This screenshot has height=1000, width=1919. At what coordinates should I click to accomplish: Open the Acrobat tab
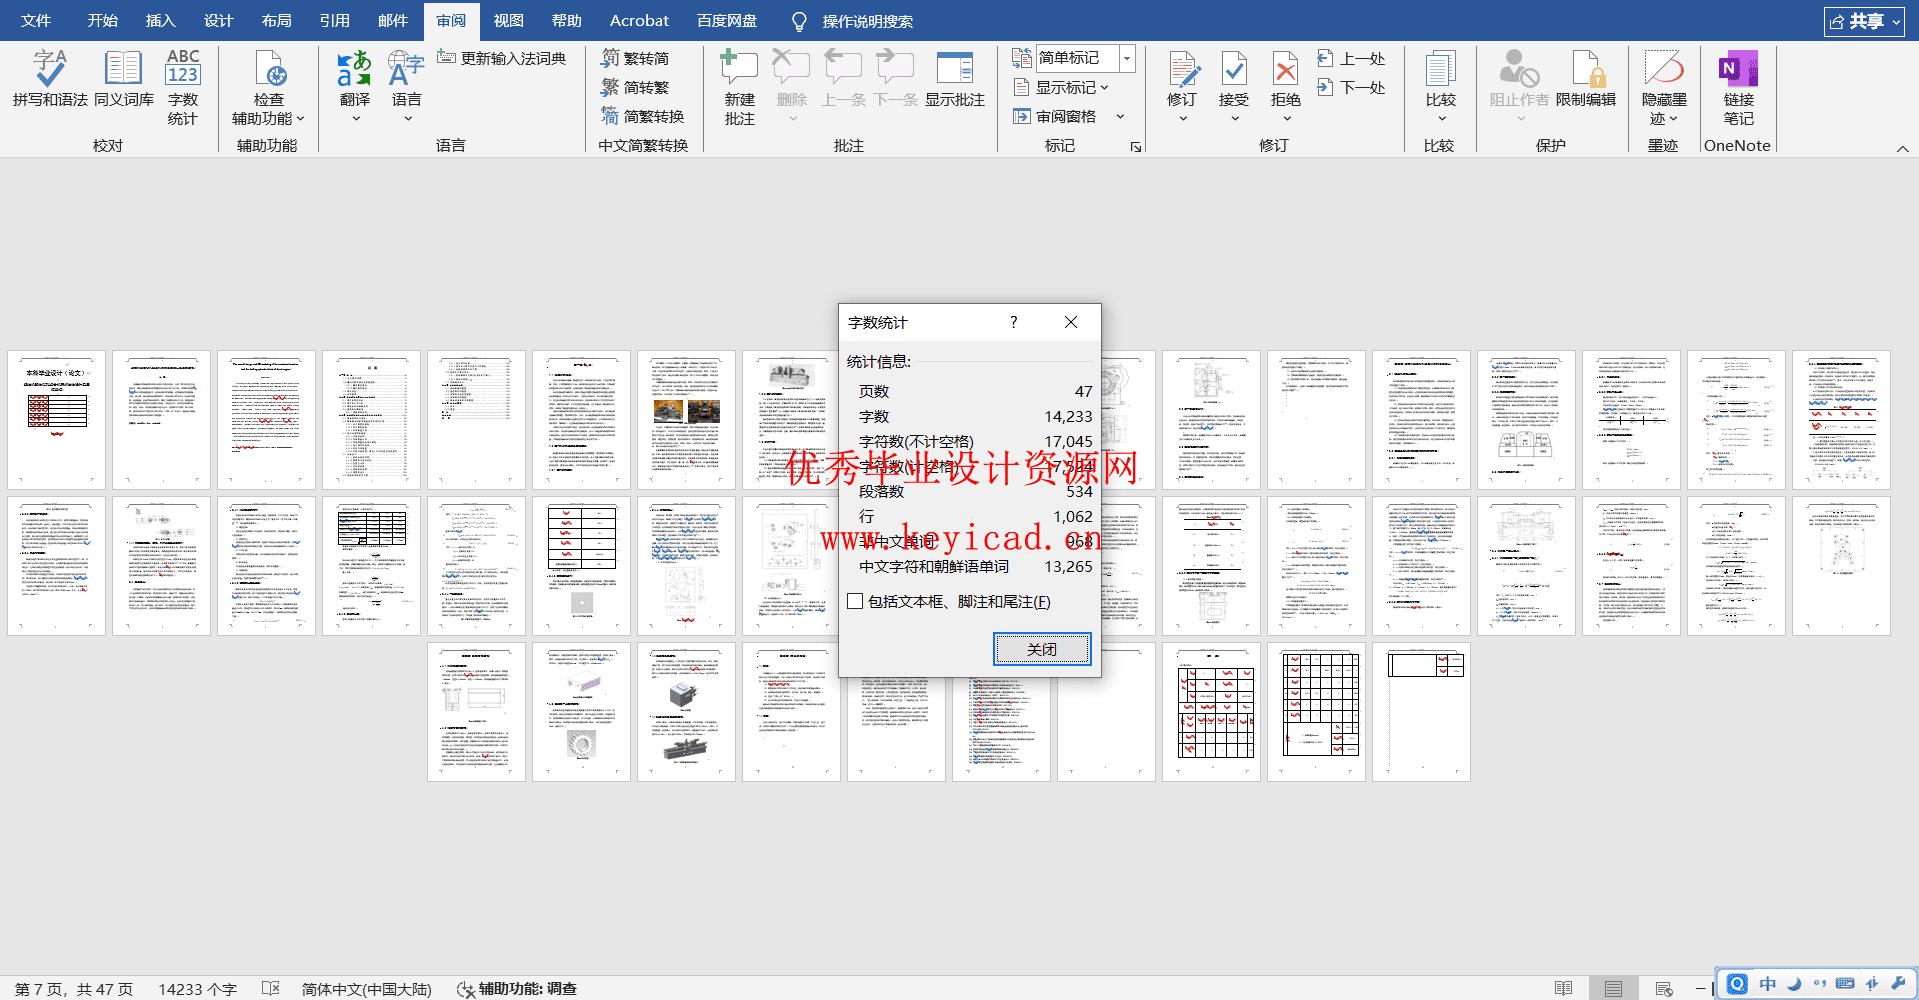pos(639,20)
